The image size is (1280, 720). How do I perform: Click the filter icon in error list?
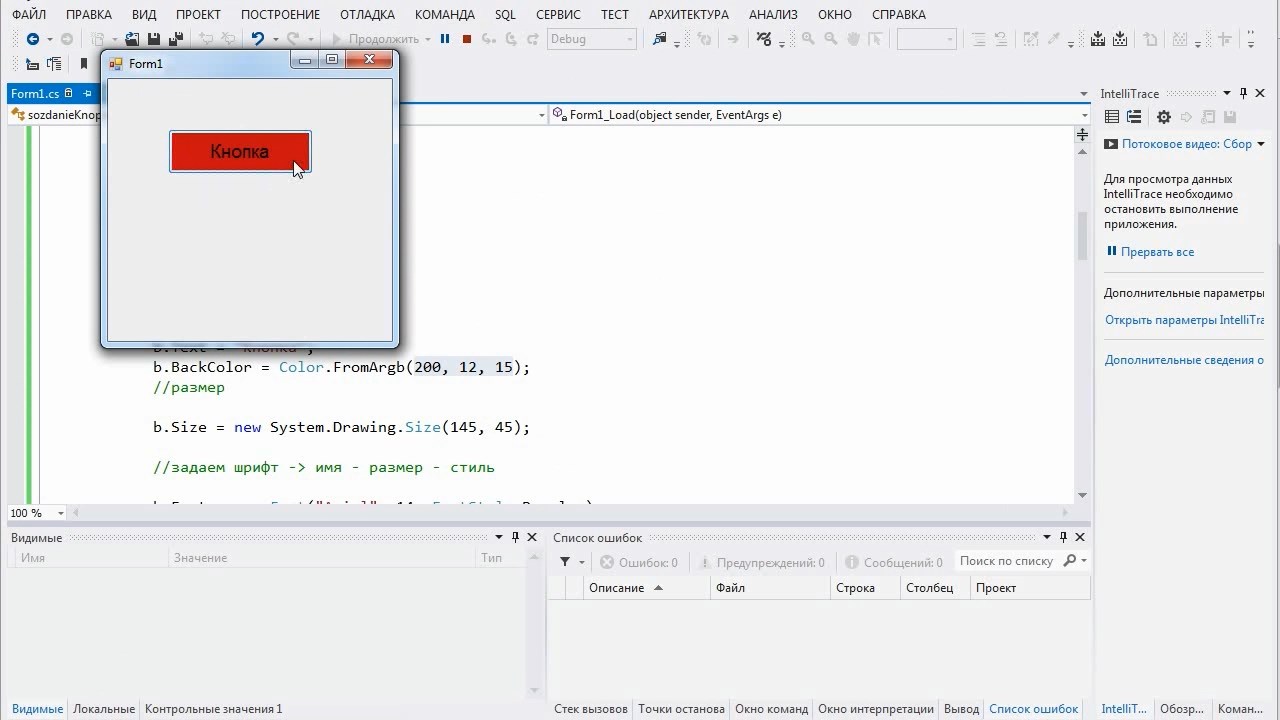pos(565,562)
